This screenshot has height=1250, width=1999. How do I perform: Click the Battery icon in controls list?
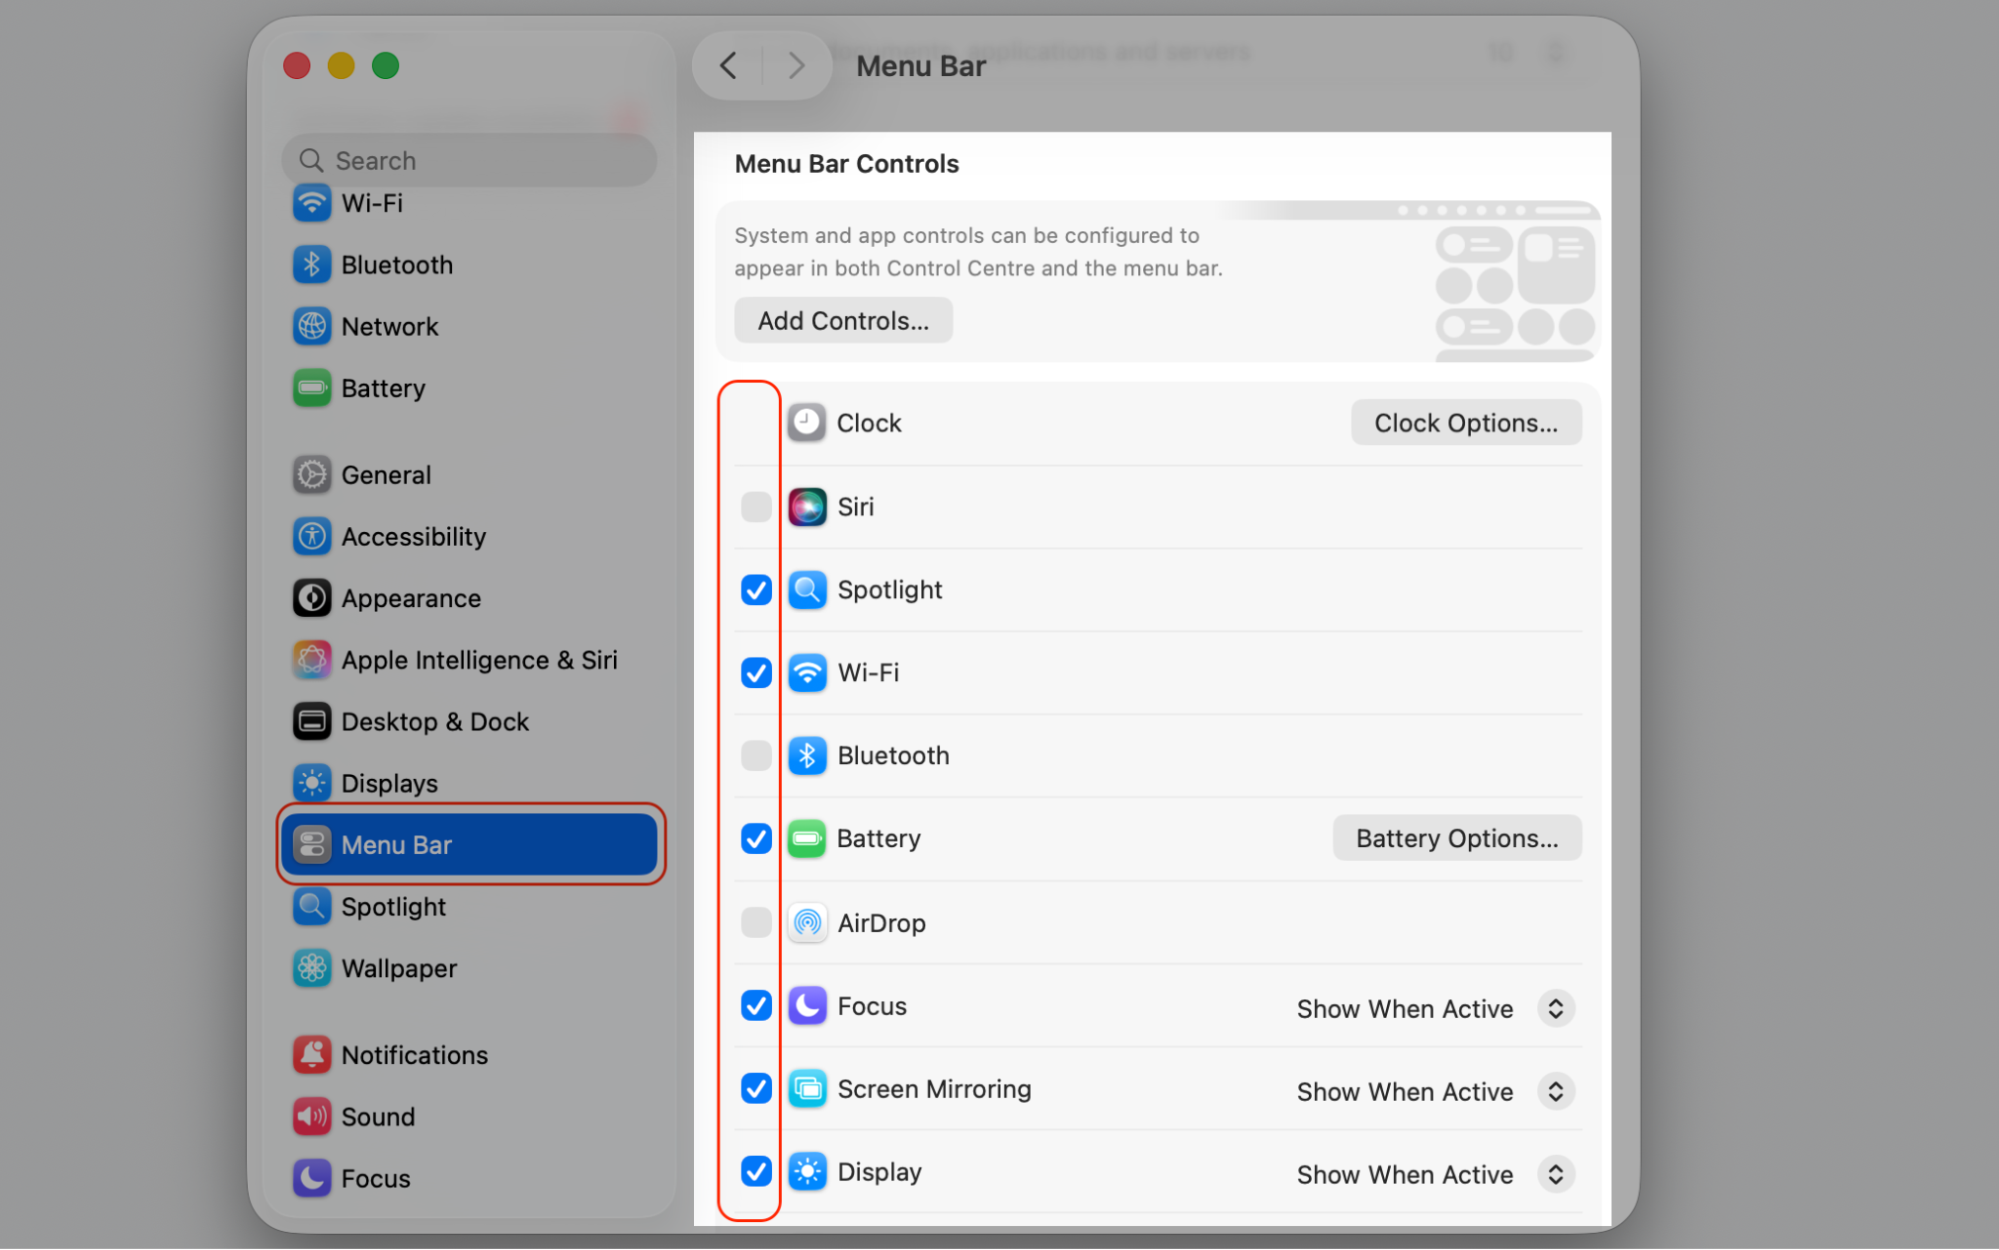click(807, 839)
